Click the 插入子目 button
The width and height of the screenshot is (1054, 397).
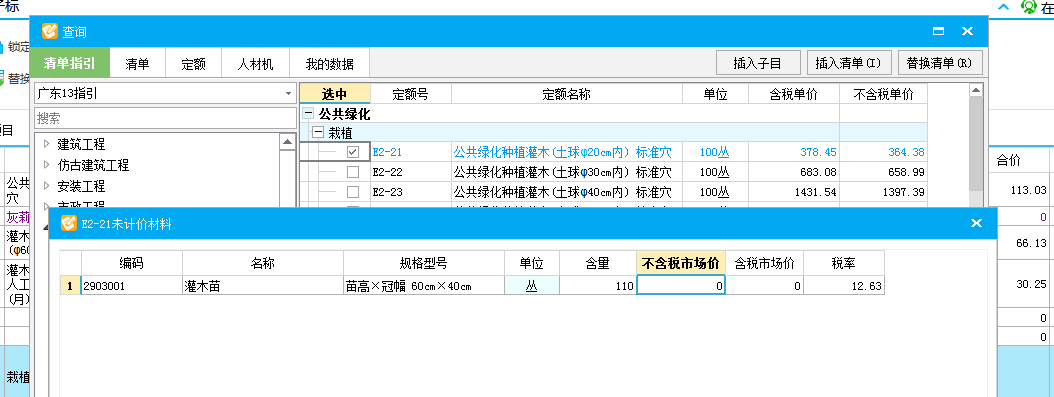click(x=758, y=63)
